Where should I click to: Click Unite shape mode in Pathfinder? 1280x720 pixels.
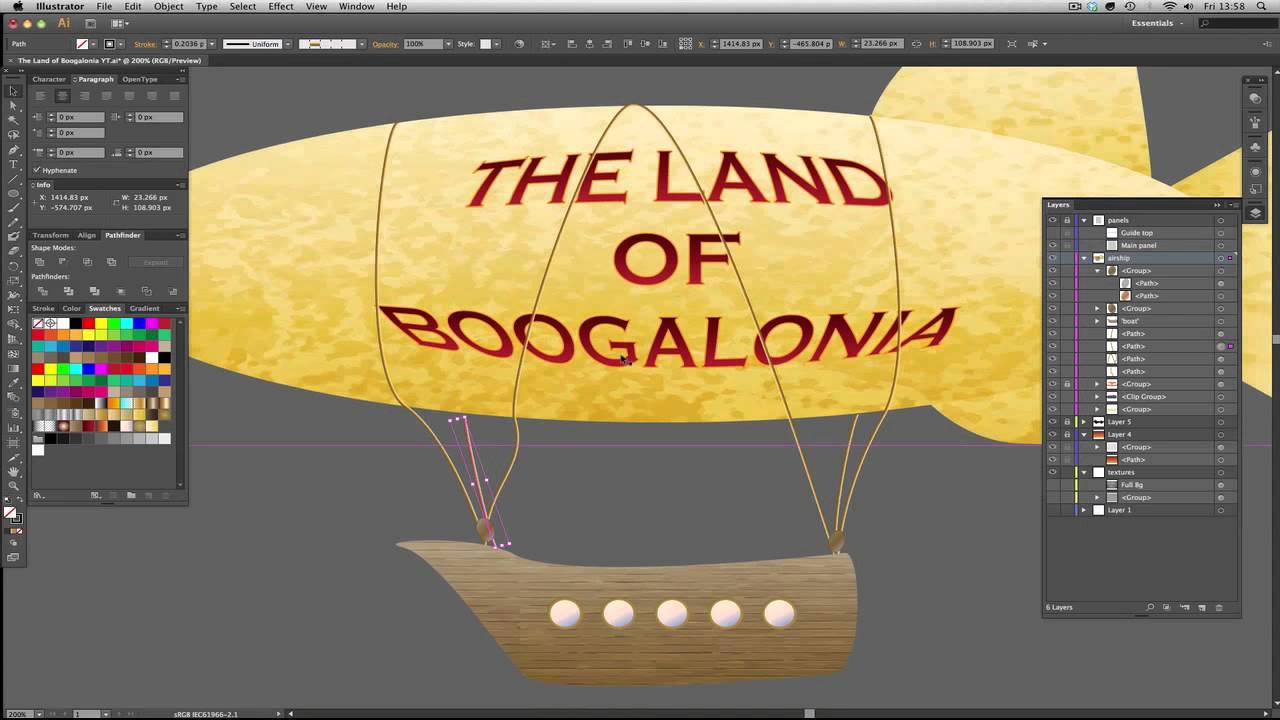[40, 262]
